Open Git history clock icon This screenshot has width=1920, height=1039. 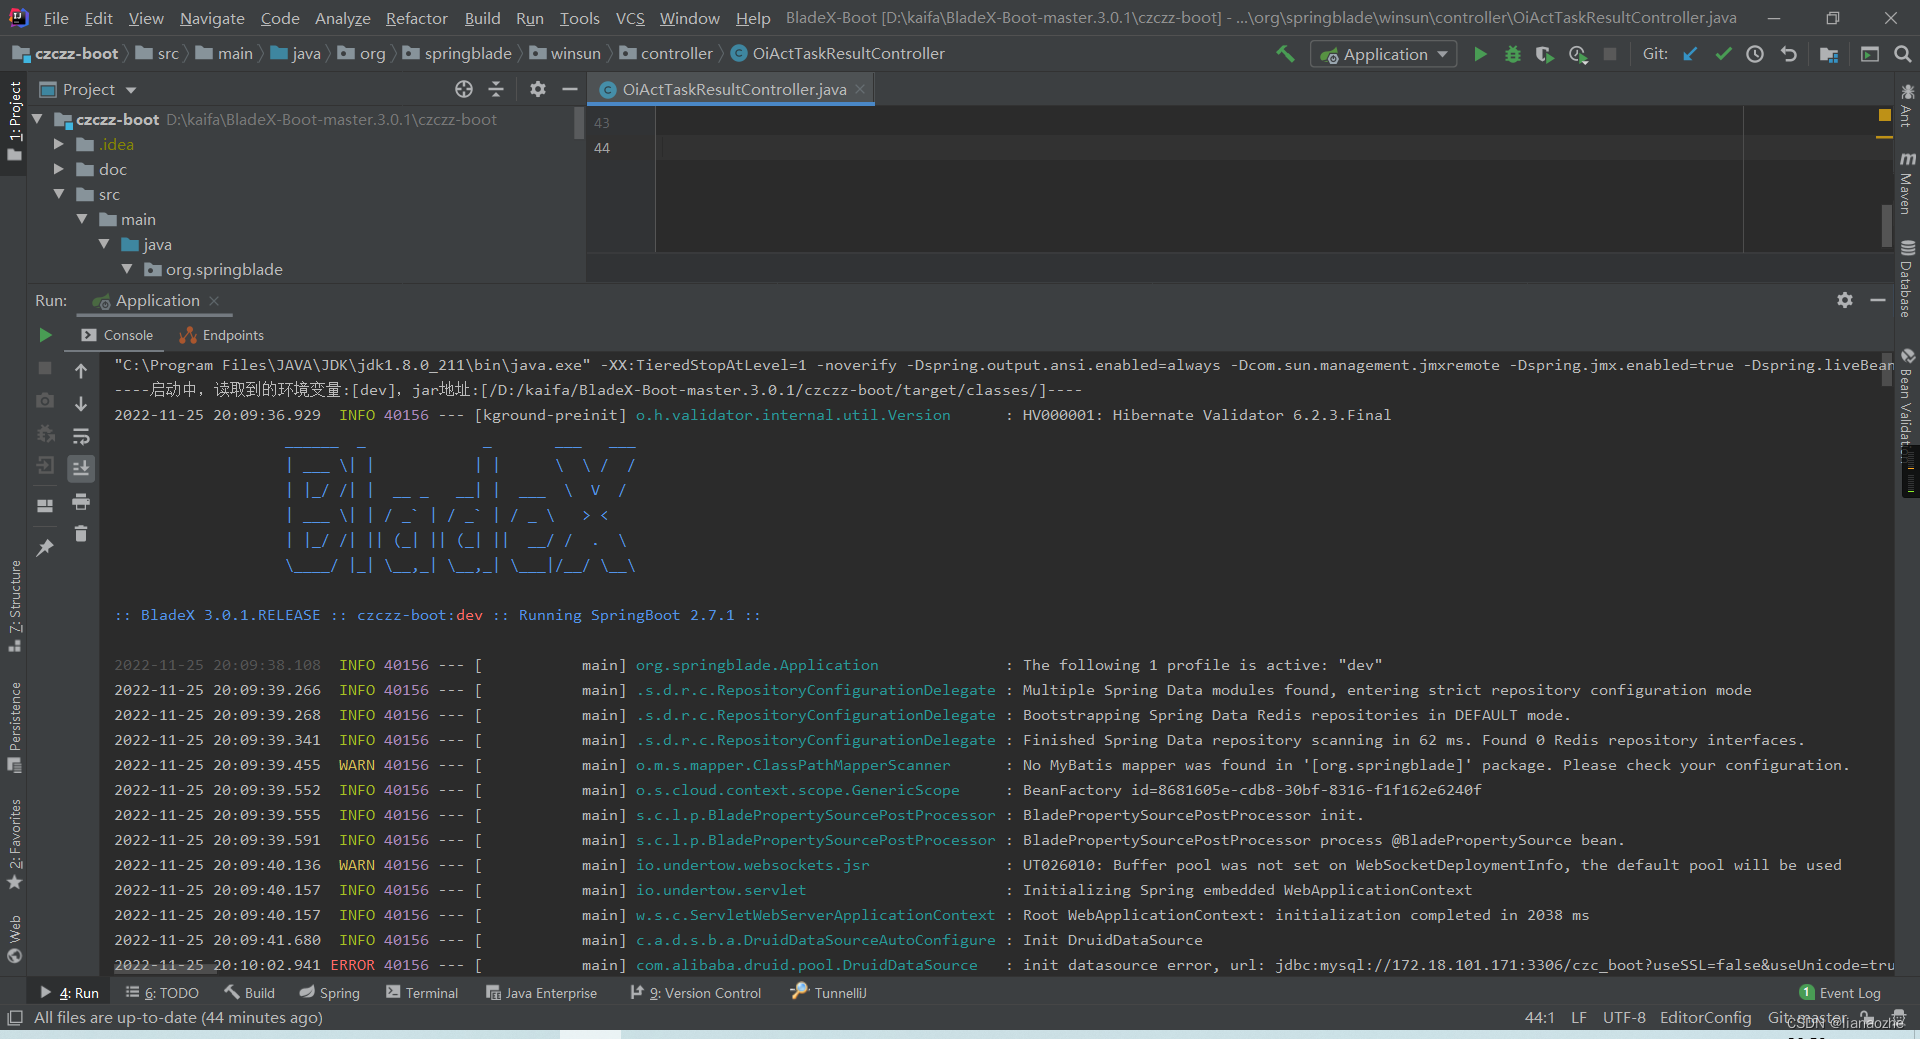pyautogui.click(x=1755, y=54)
